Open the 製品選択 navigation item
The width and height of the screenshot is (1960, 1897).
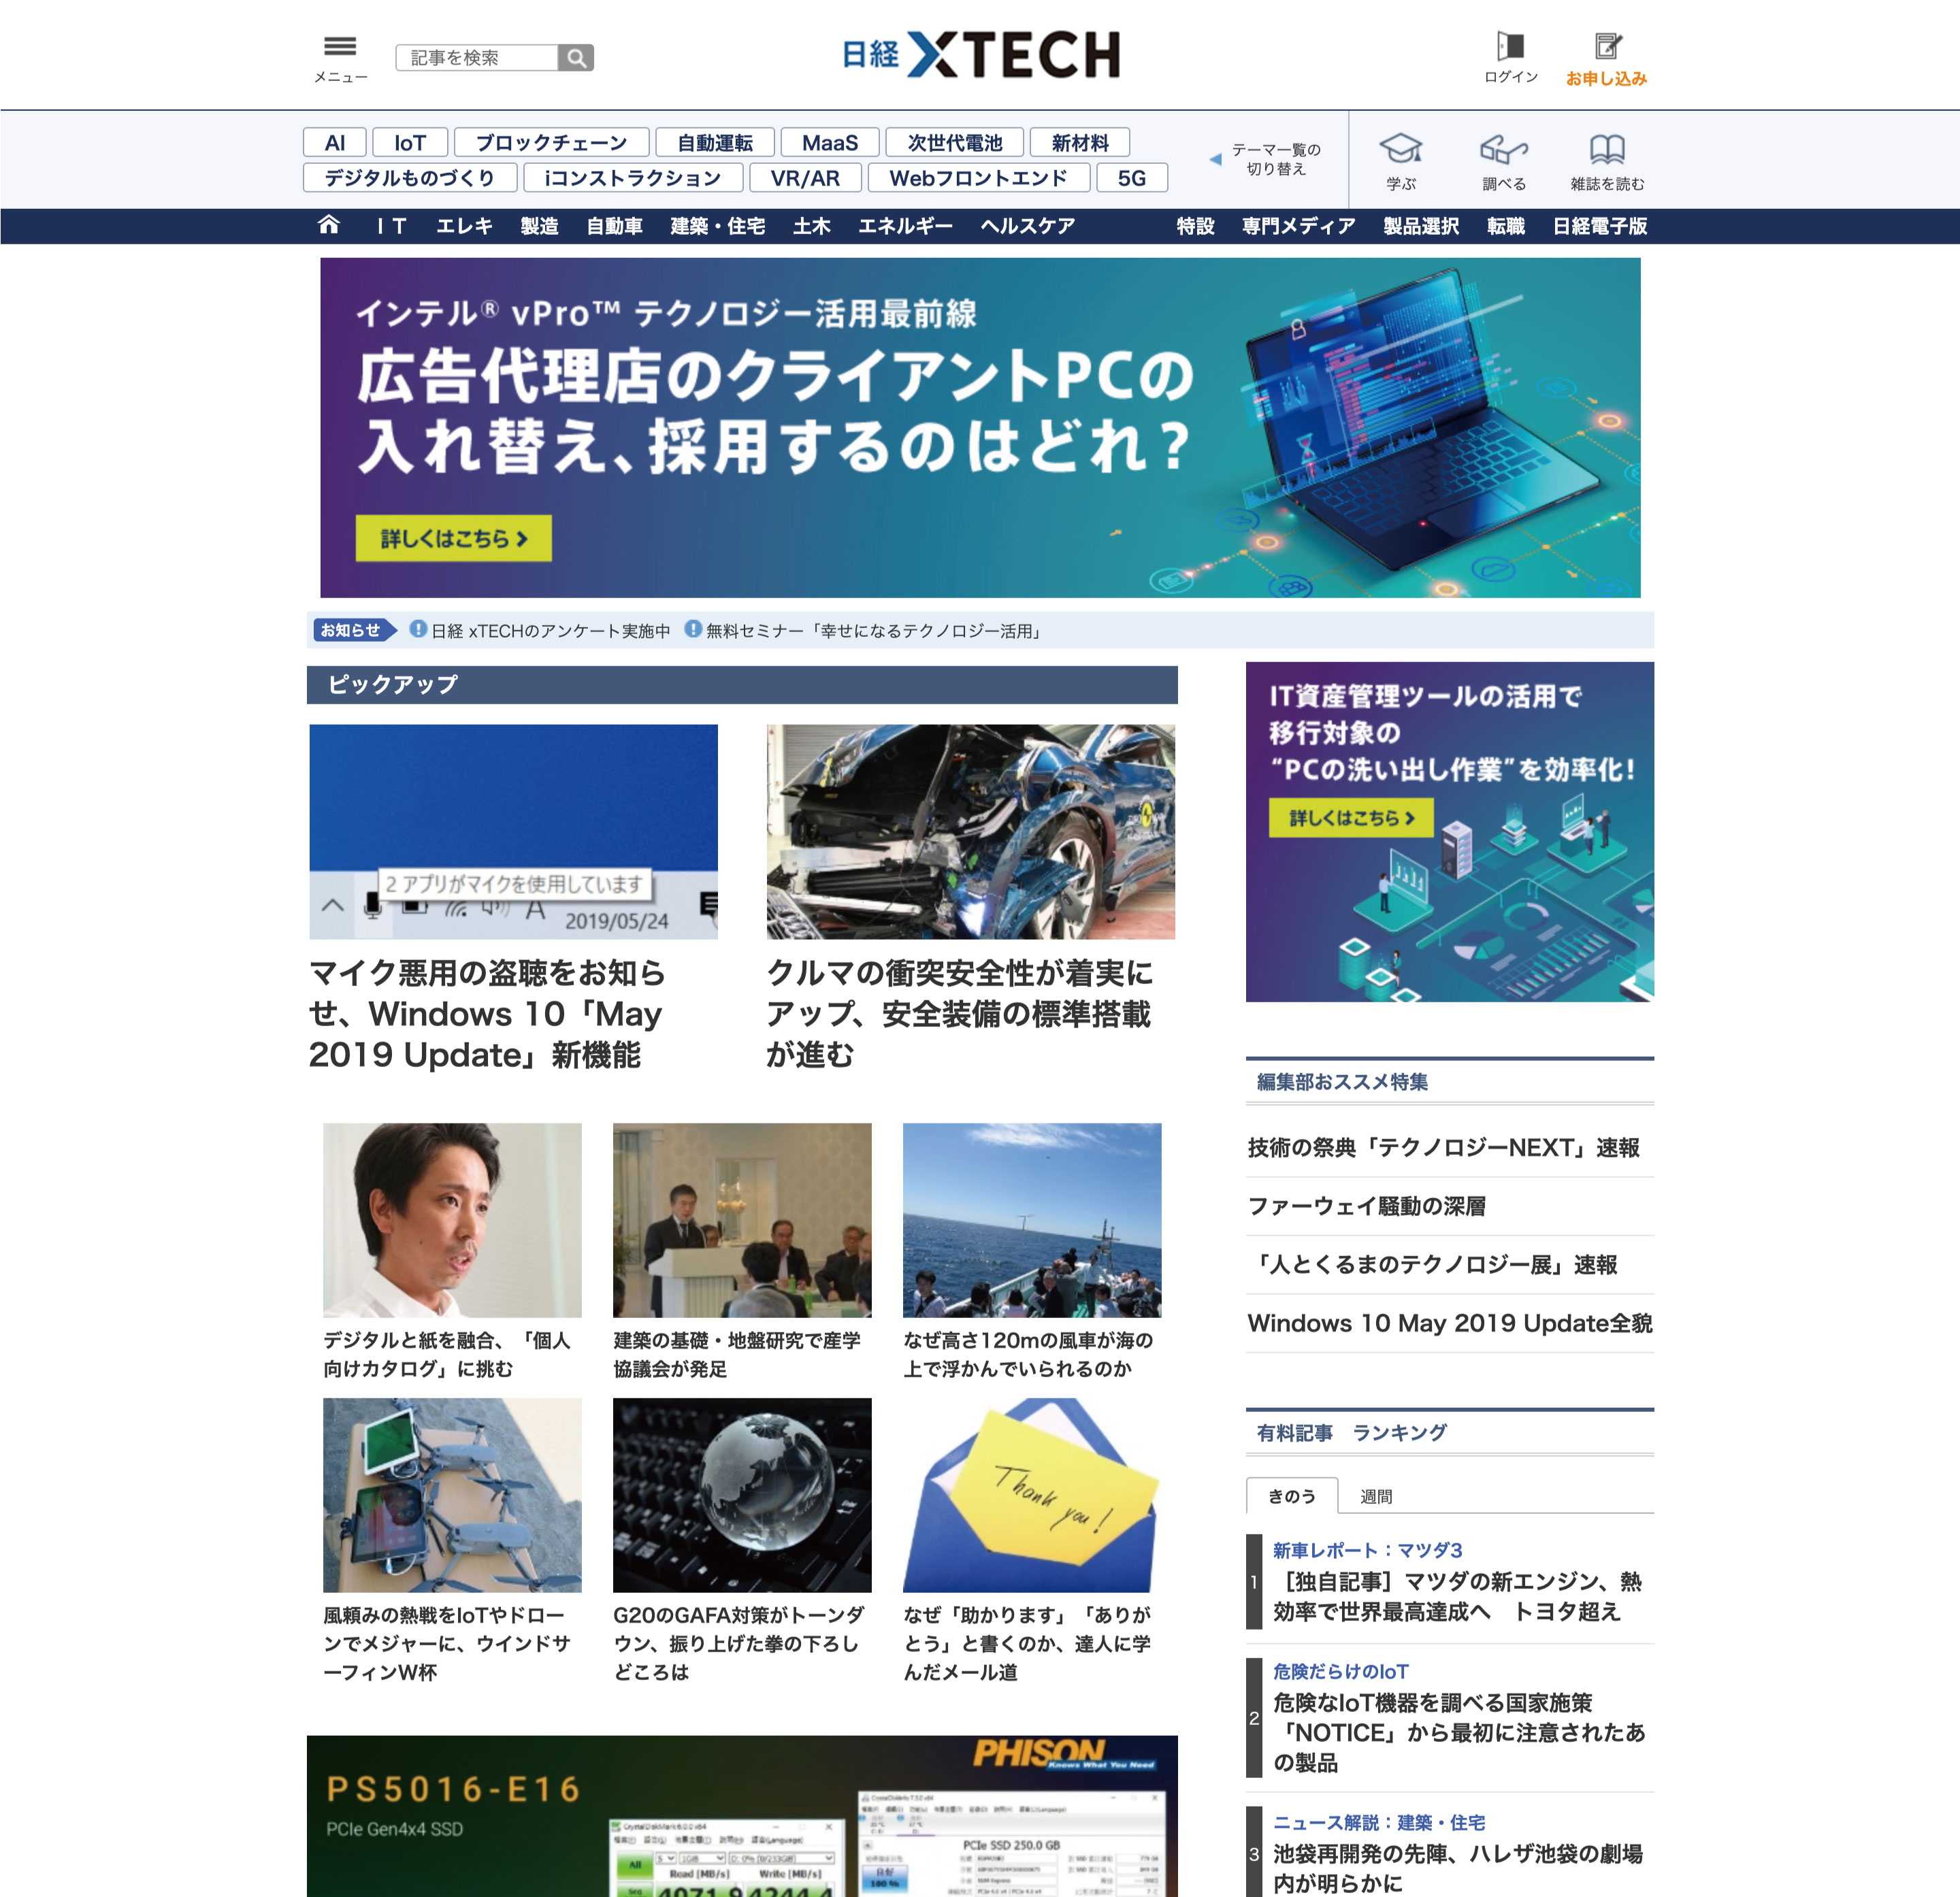pos(1421,226)
